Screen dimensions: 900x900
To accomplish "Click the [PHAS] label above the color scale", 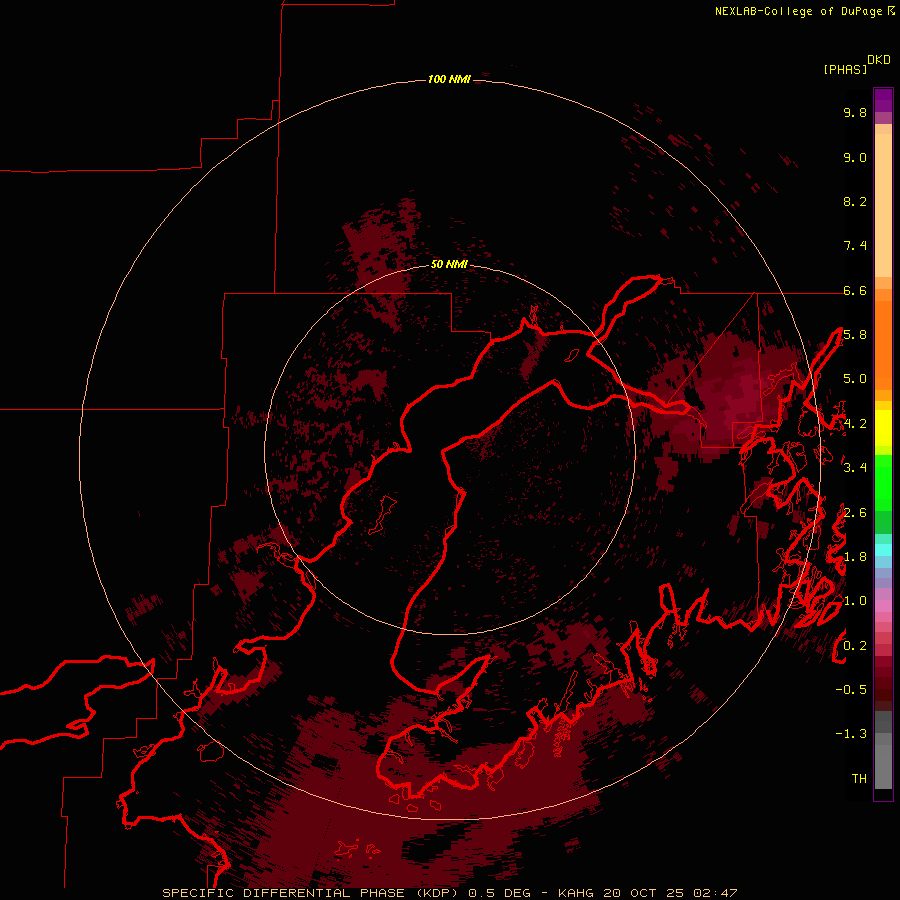I will point(845,69).
